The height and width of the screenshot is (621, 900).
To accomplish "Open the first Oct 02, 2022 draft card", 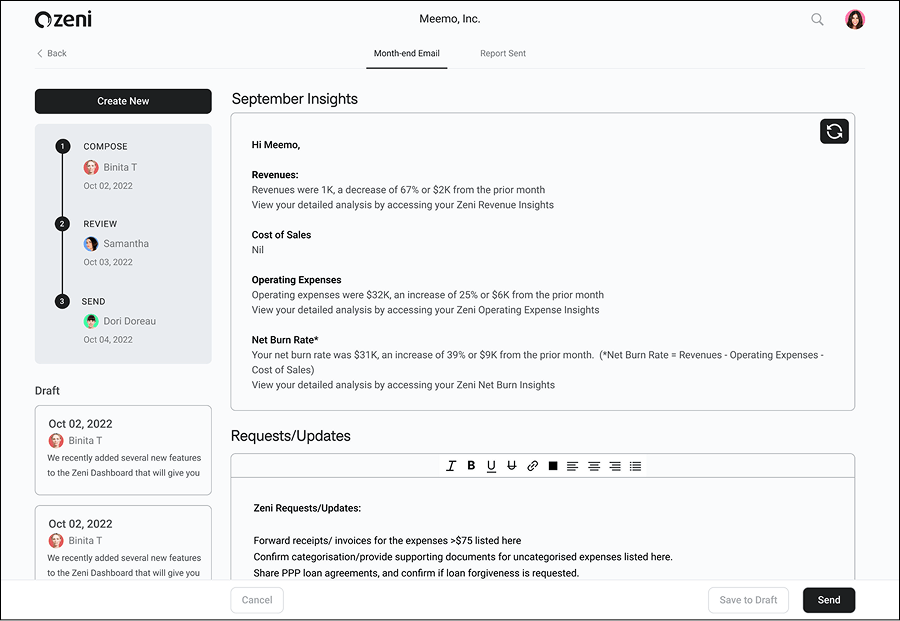I will 123,450.
